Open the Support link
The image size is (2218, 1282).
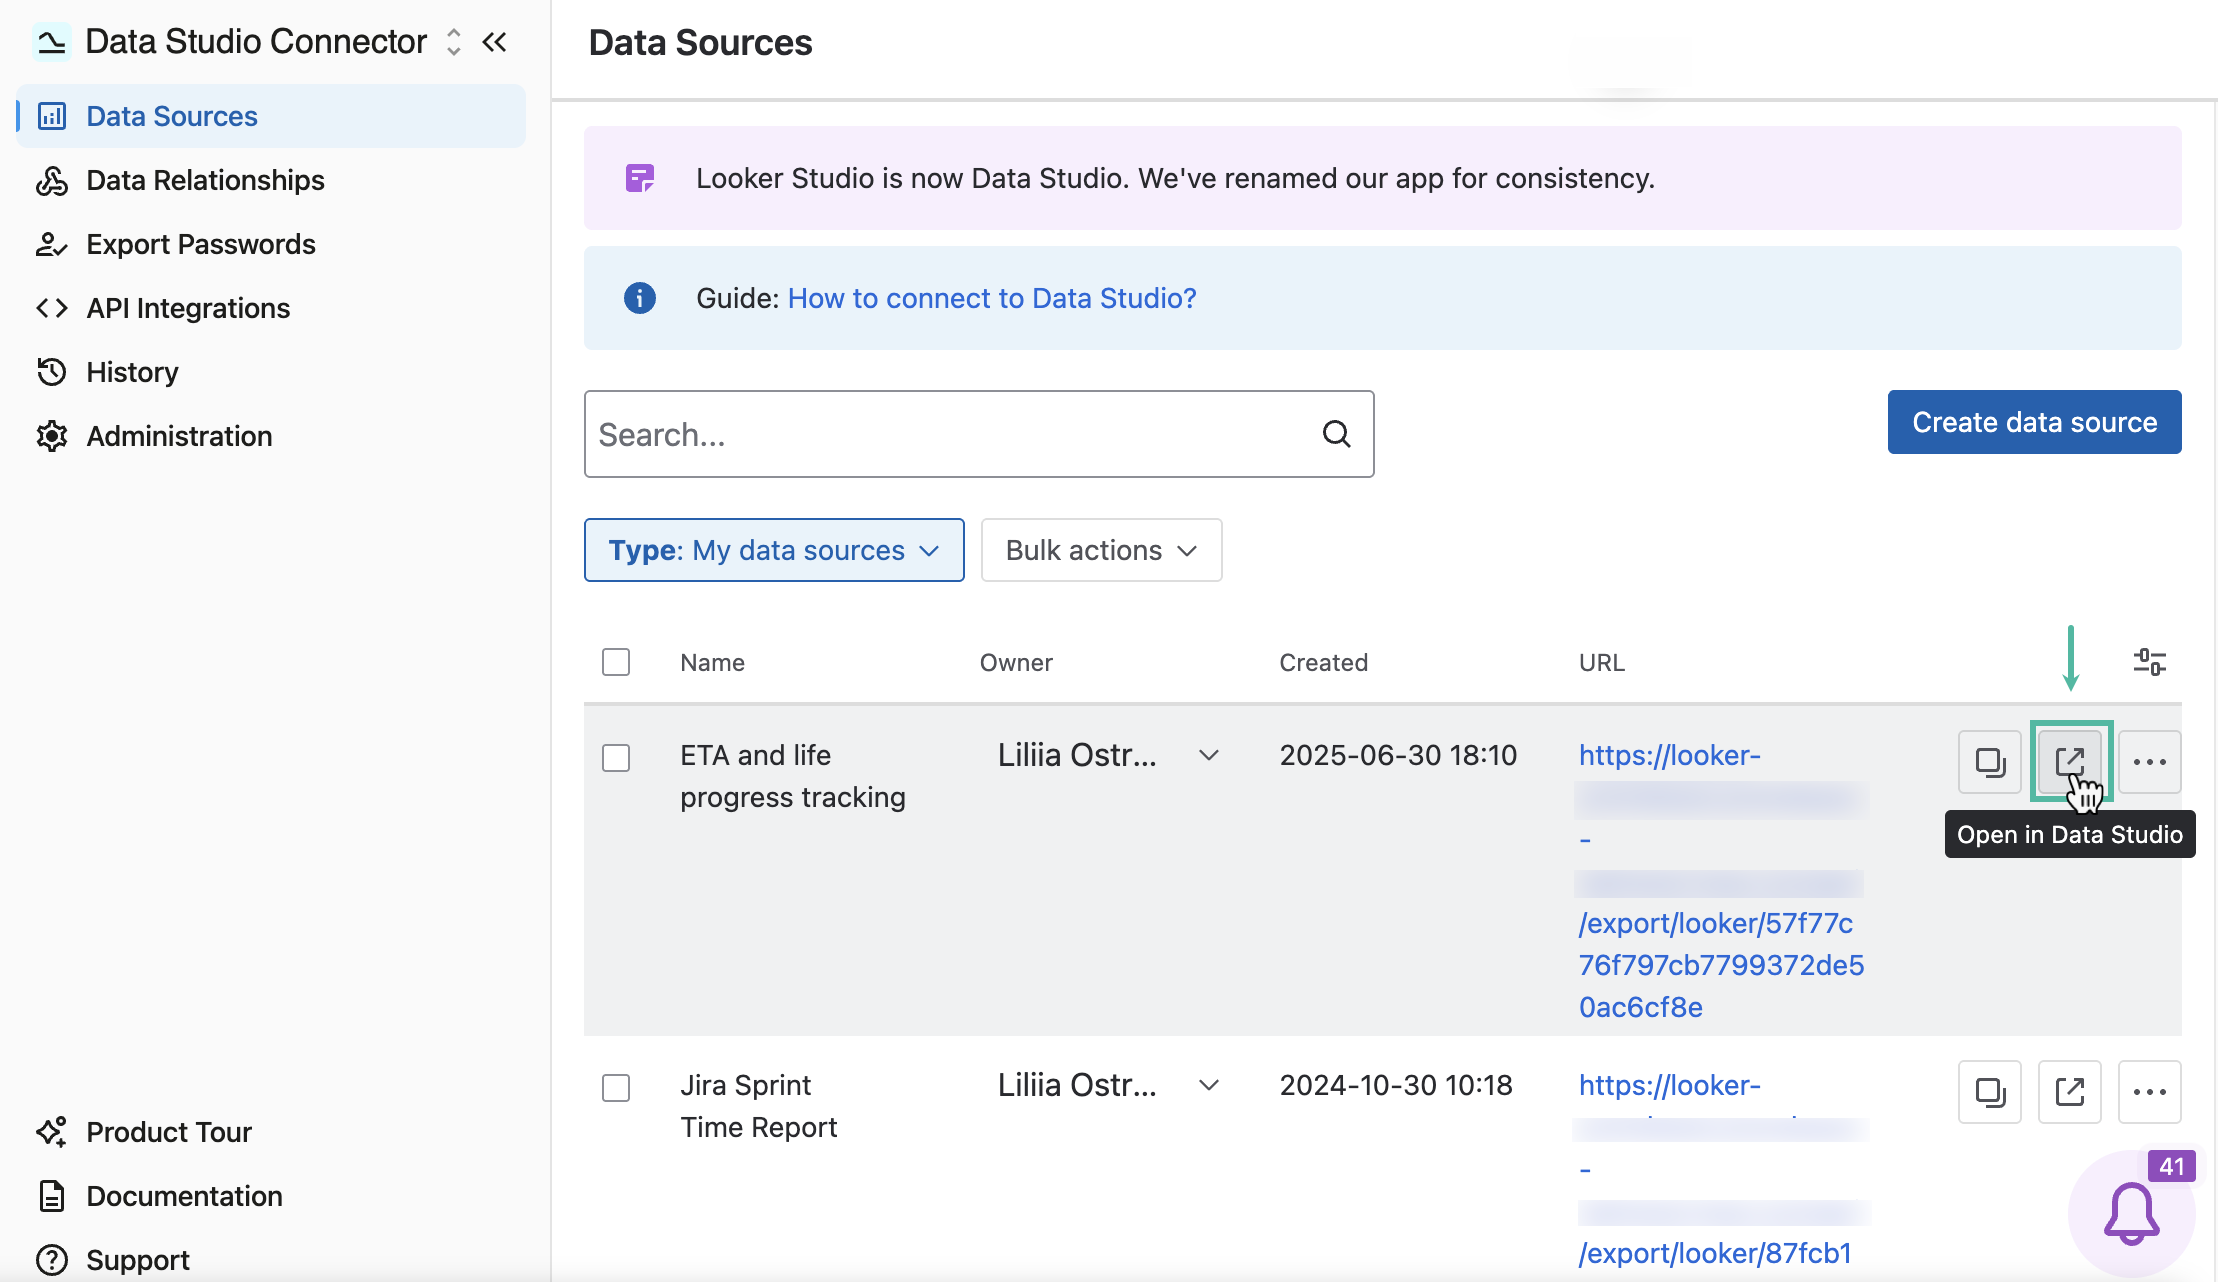pos(138,1260)
